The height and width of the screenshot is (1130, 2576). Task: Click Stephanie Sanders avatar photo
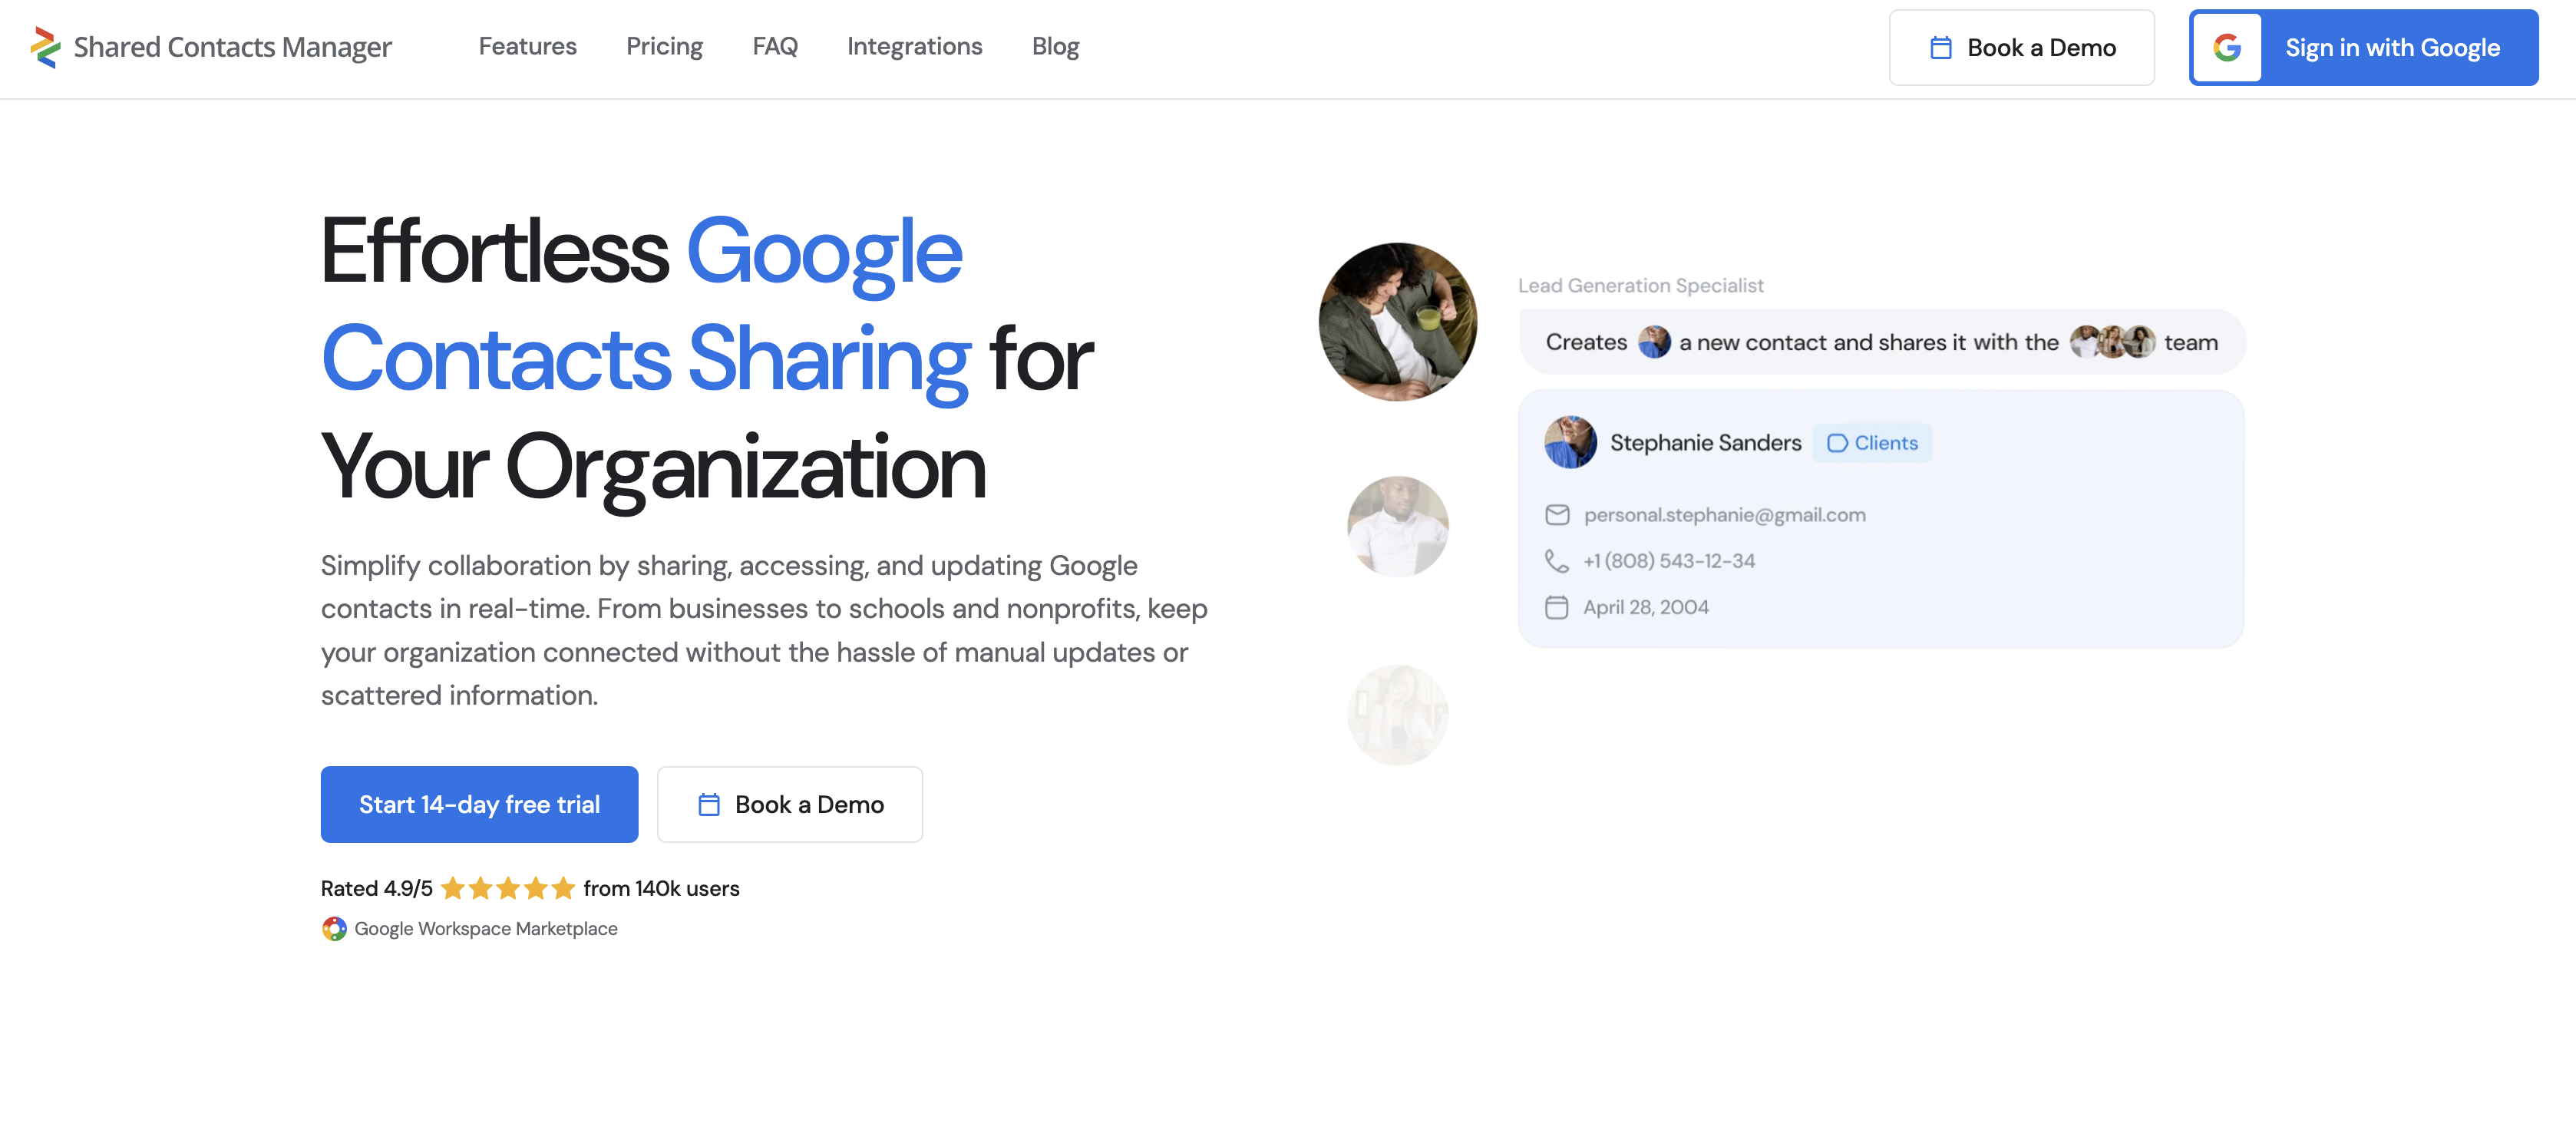(x=1570, y=442)
